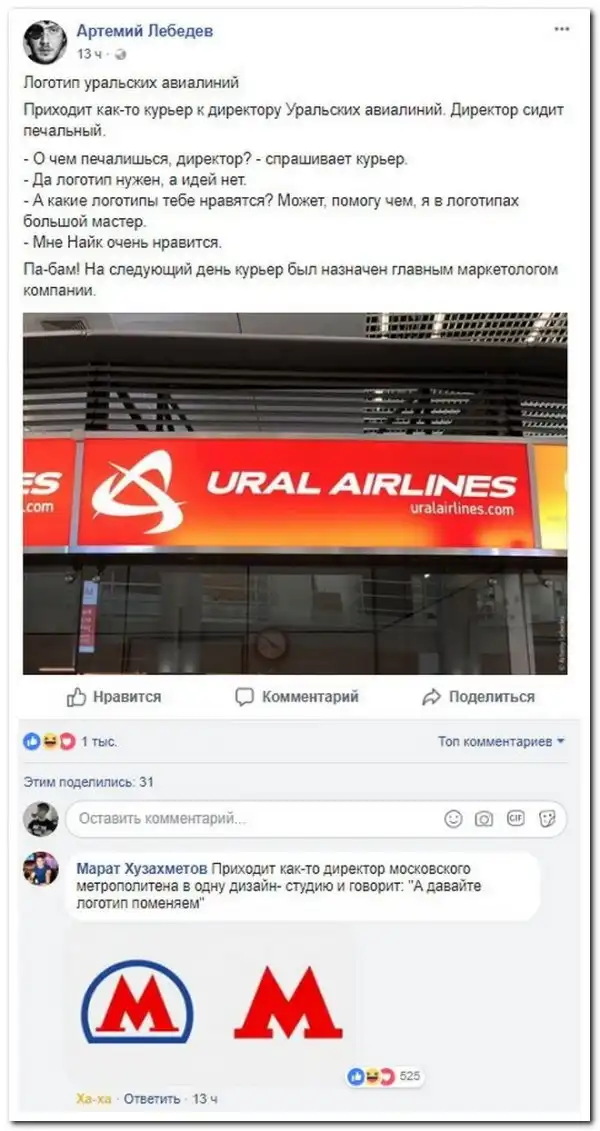View post reaction icons next to 1 тыс.
This screenshot has height=1131, width=600.
click(x=49, y=741)
